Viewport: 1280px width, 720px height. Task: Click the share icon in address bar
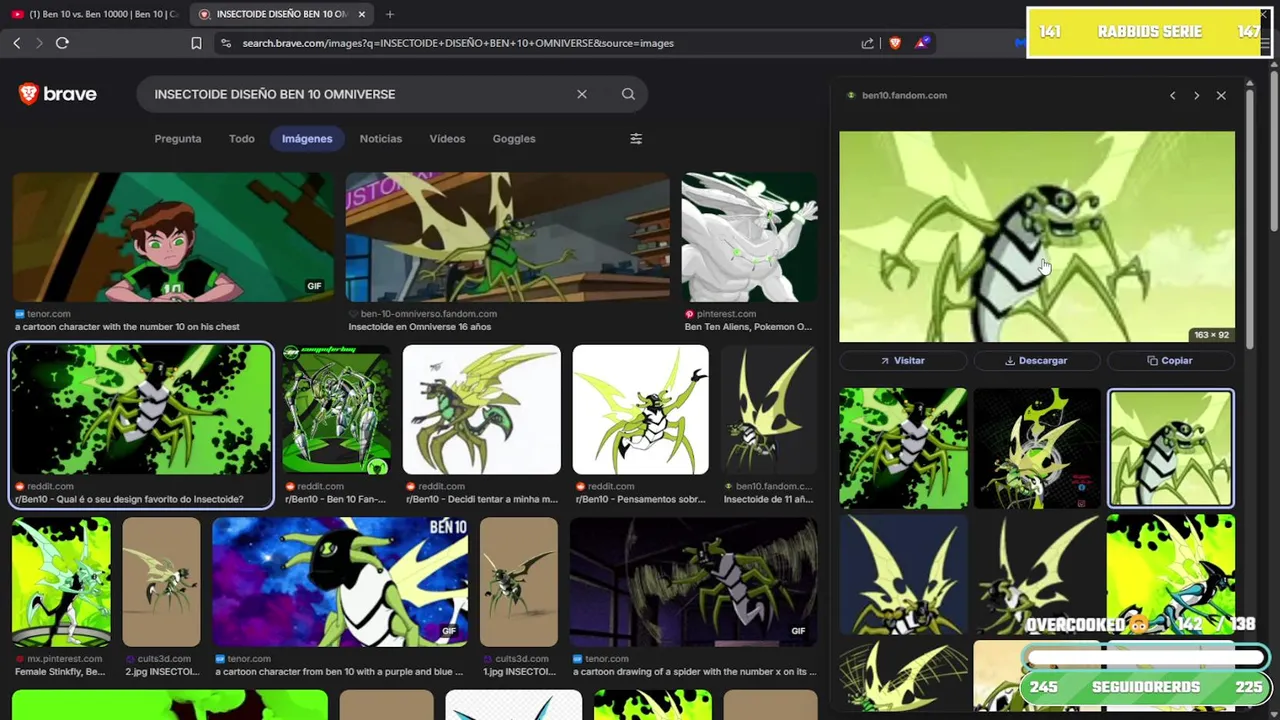click(867, 43)
